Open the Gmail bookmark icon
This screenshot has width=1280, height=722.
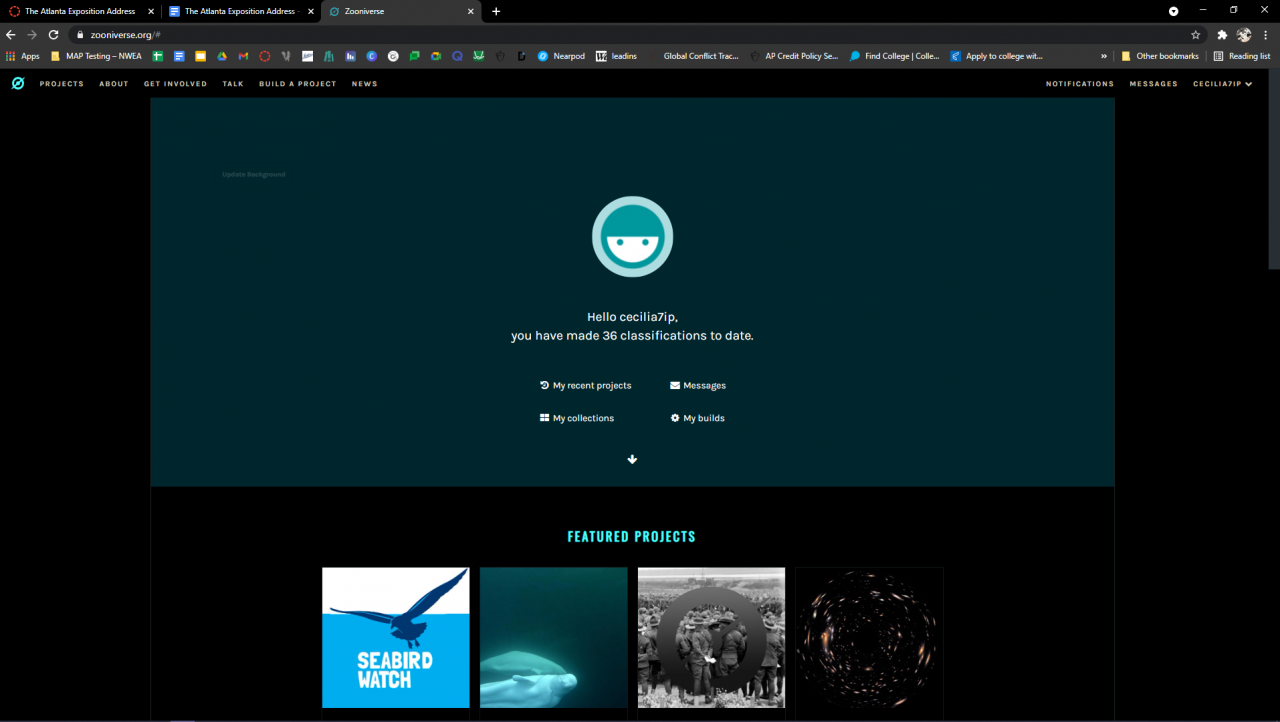243,56
